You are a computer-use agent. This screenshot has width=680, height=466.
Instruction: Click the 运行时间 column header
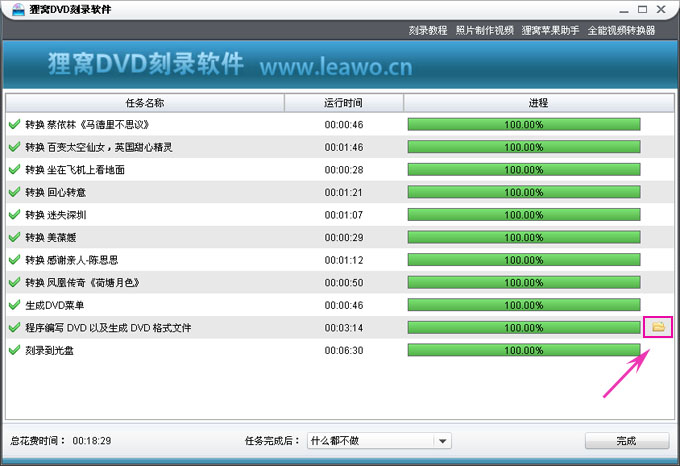tap(343, 103)
